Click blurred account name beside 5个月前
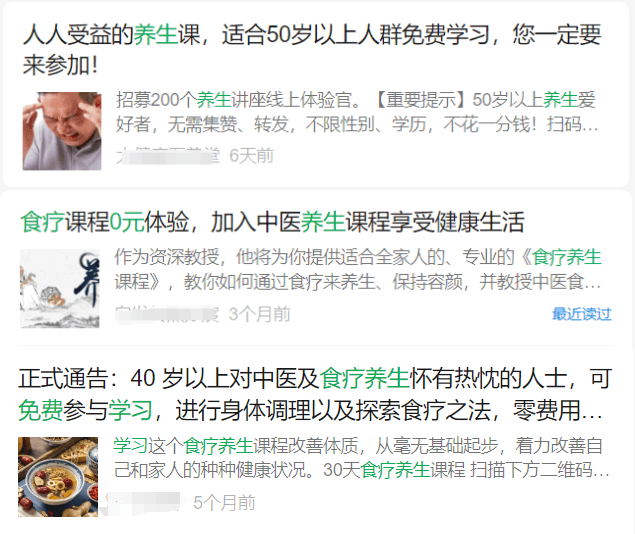 tap(142, 502)
